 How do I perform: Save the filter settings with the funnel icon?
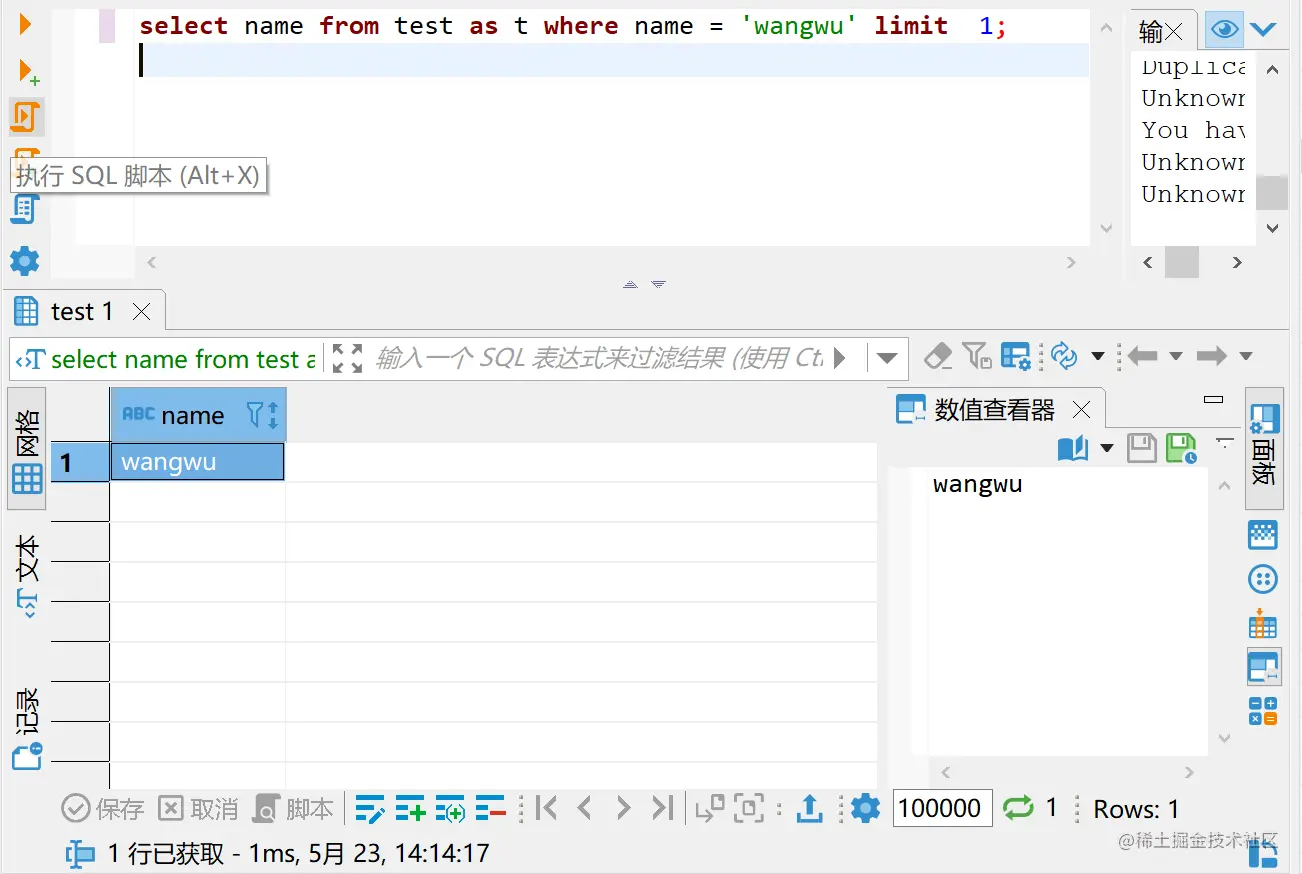(x=976, y=356)
